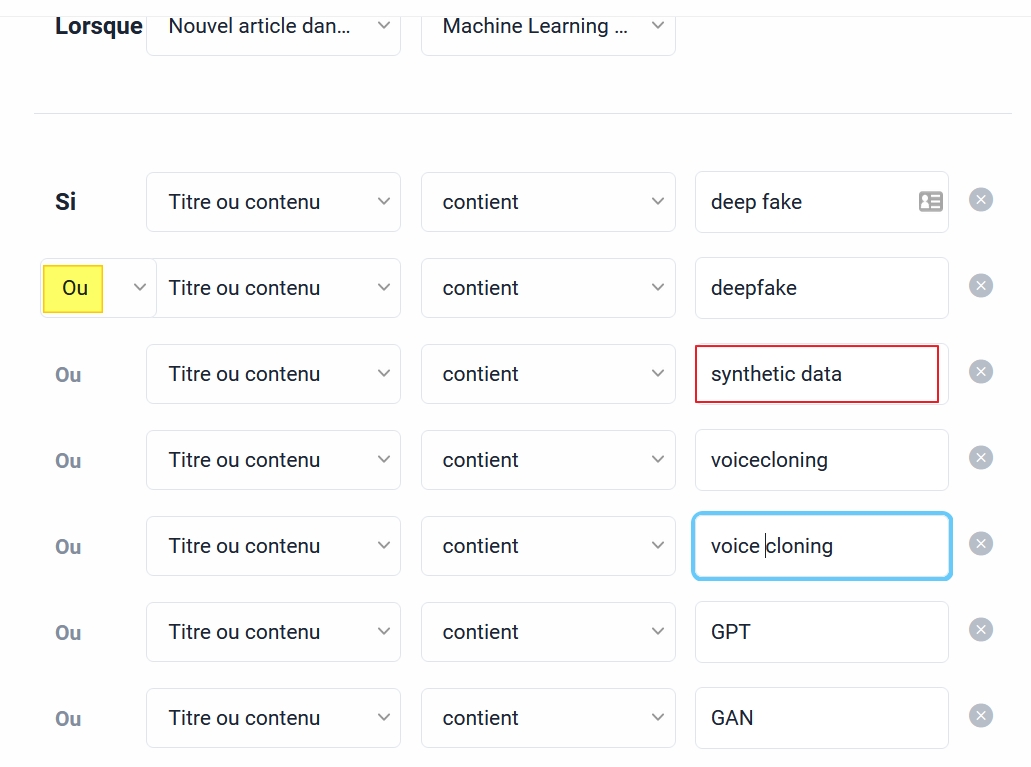This screenshot has height=767, width=1031.
Task: Remove the 'GAN' condition row
Action: point(980,716)
